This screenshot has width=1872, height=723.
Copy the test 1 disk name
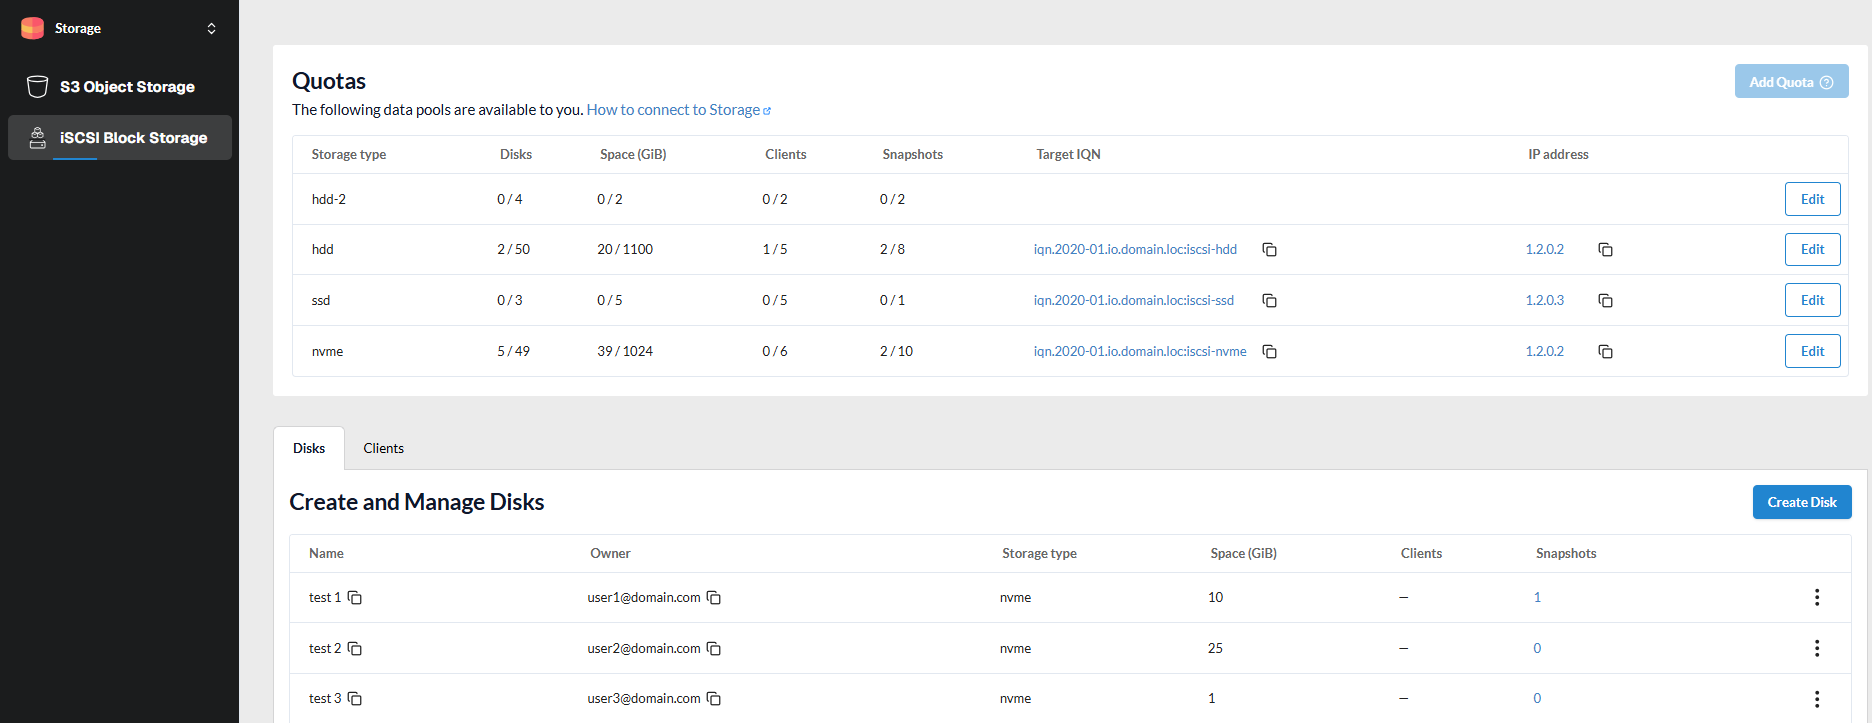pyautogui.click(x=355, y=598)
